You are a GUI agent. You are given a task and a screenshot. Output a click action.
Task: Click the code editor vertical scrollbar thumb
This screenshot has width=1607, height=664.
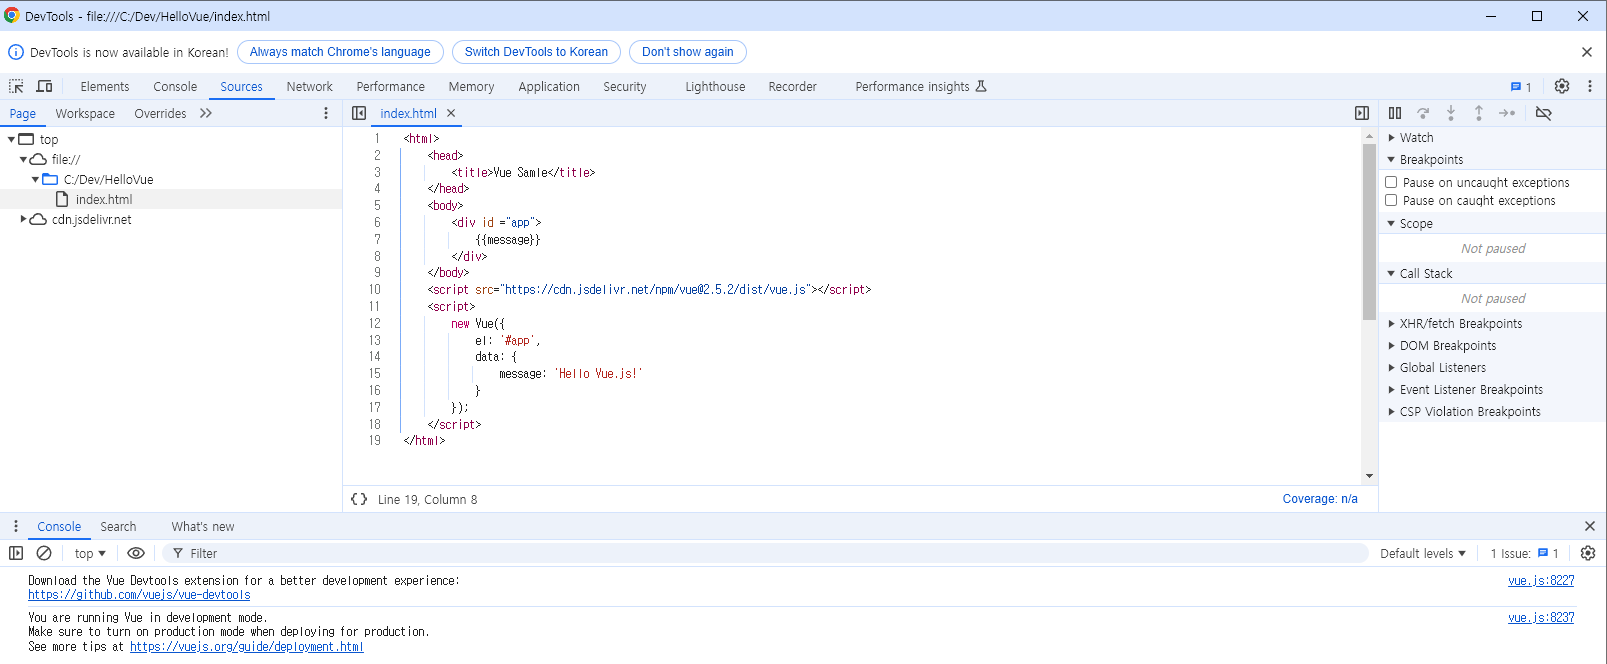(1369, 232)
